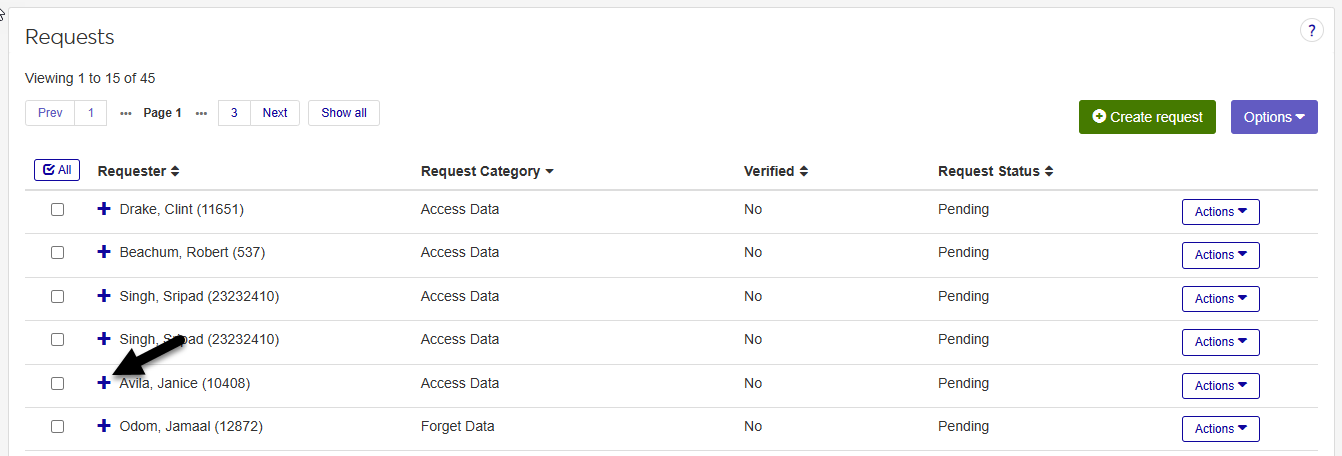This screenshot has width=1342, height=456.
Task: Check the Odom, Jamaal row checkbox
Action: click(57, 426)
